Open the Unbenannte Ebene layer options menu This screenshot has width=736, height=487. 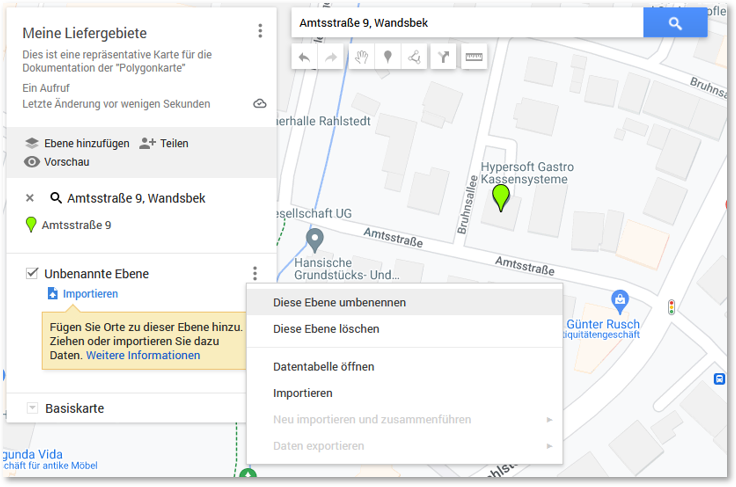(x=255, y=273)
